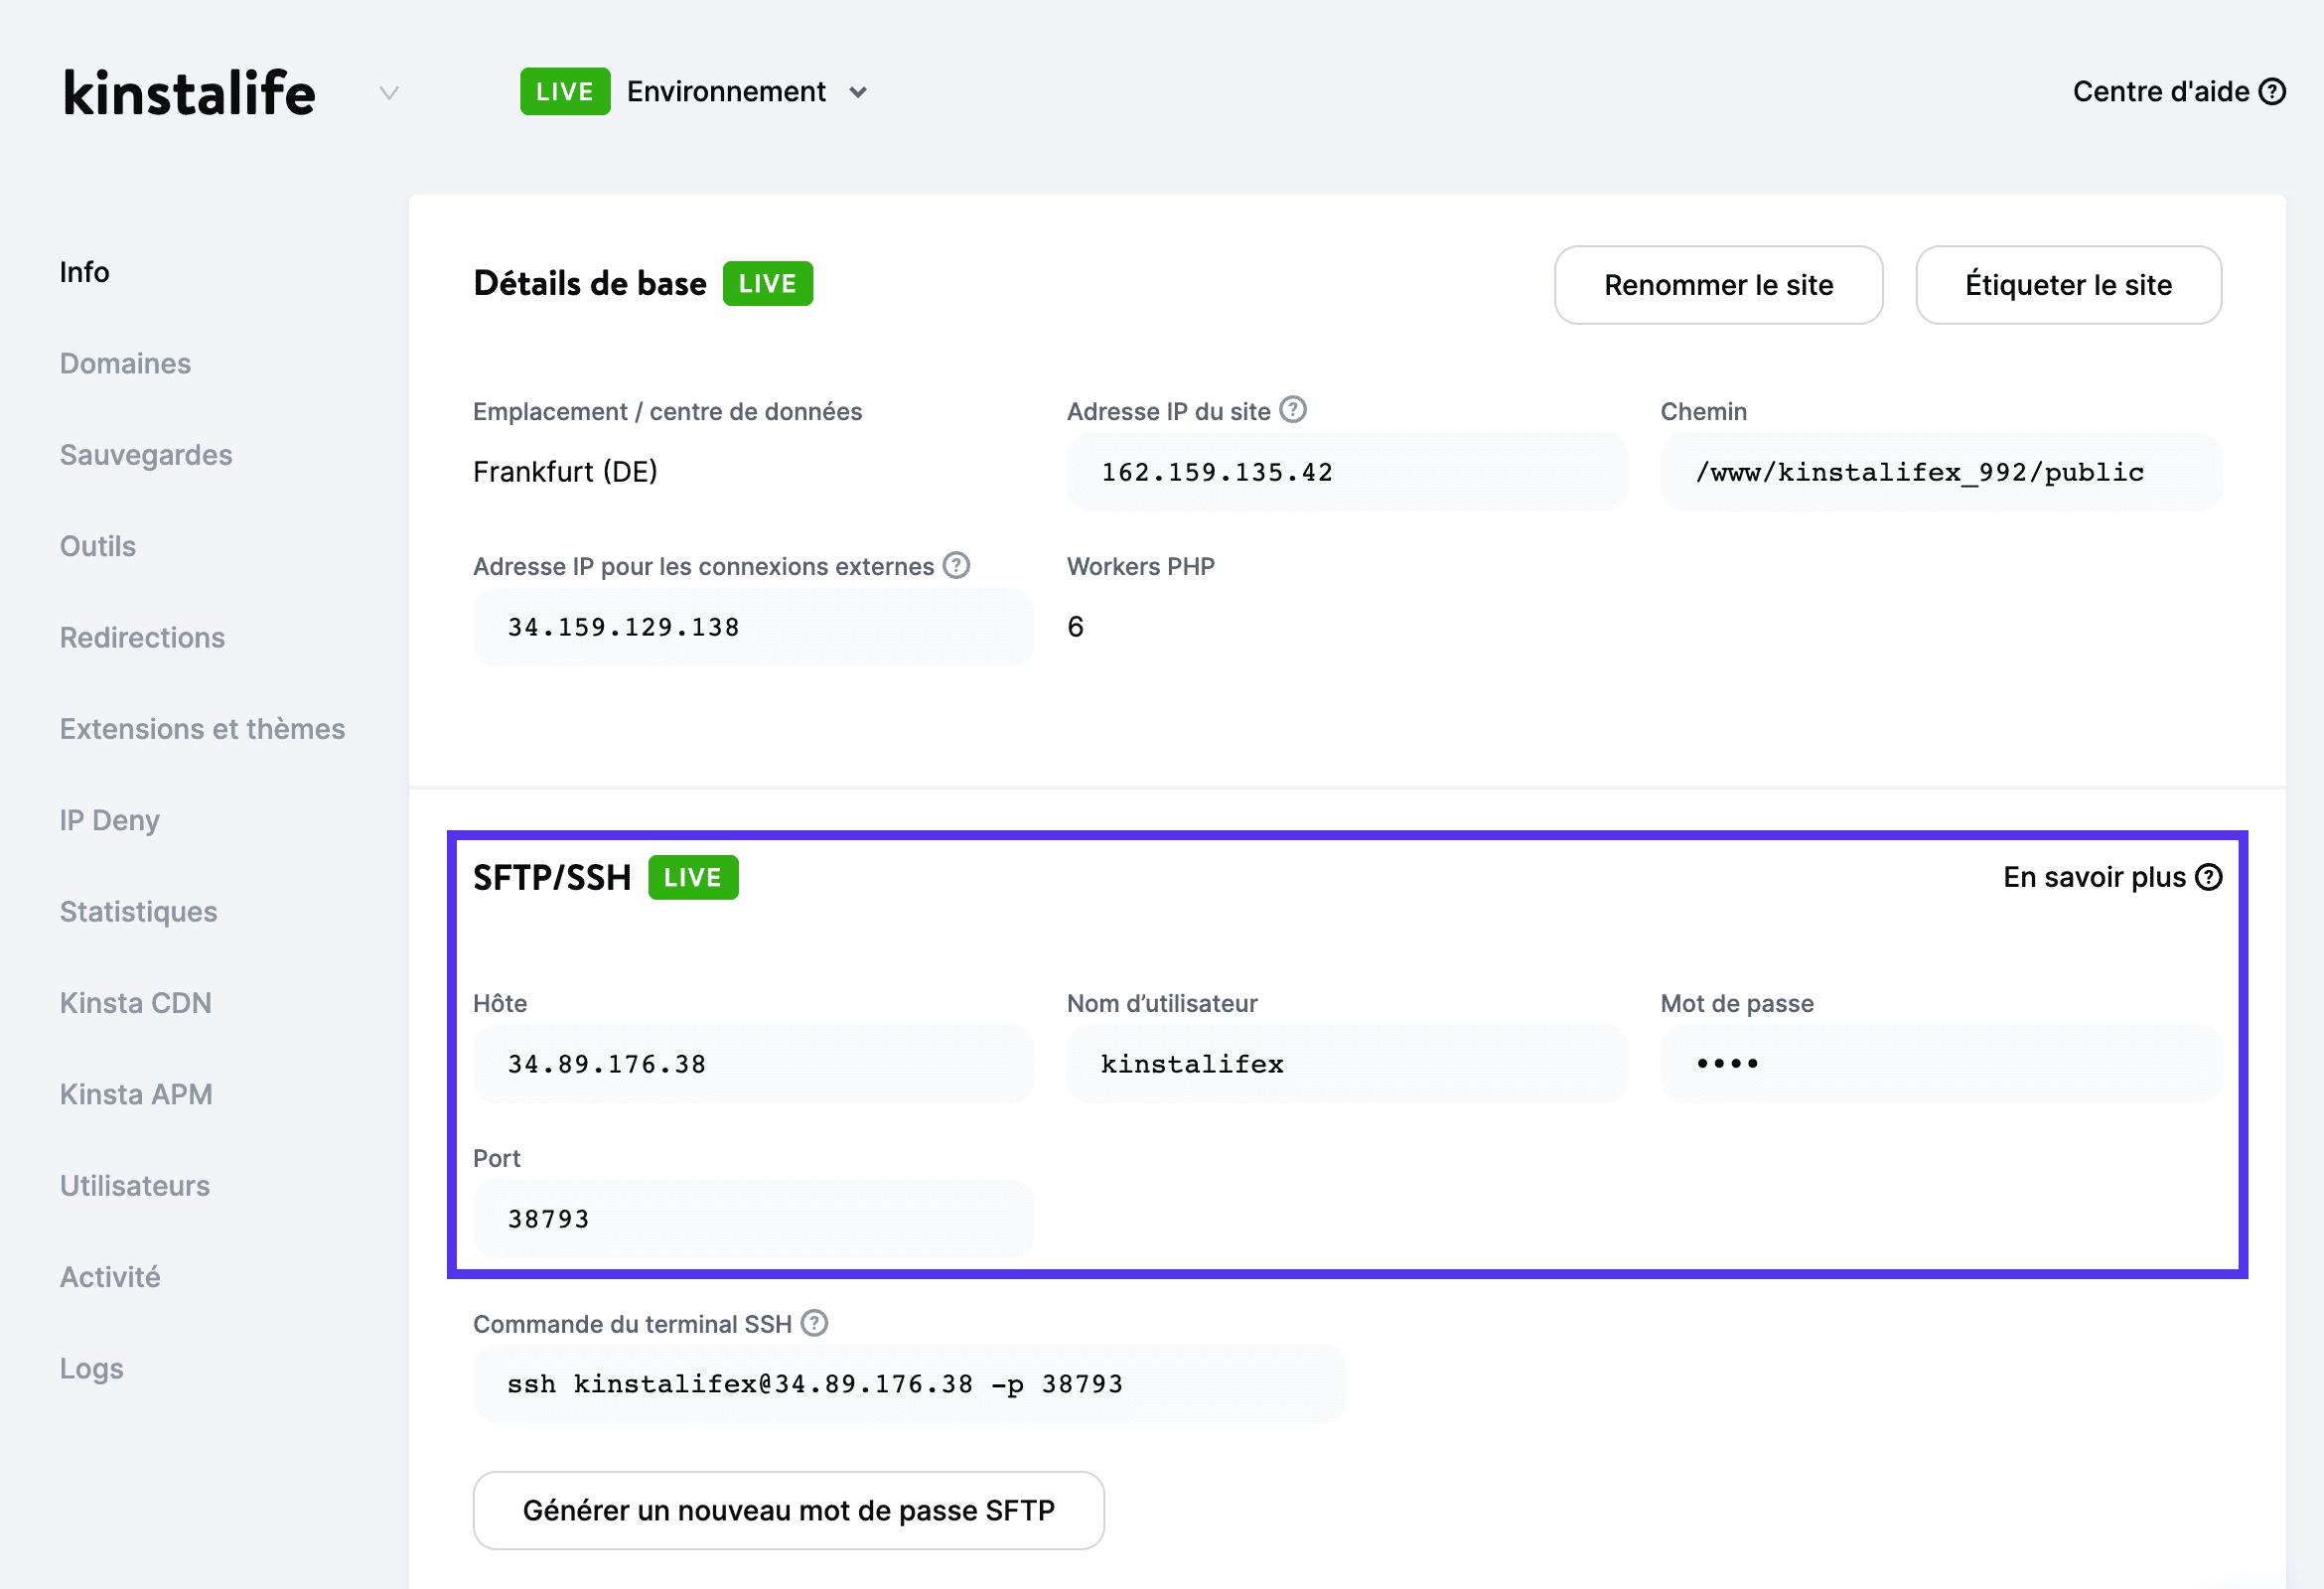Screen dimensions: 2324x1589
Task: Select Logs in the sidebar
Action: pyautogui.click(x=90, y=1367)
